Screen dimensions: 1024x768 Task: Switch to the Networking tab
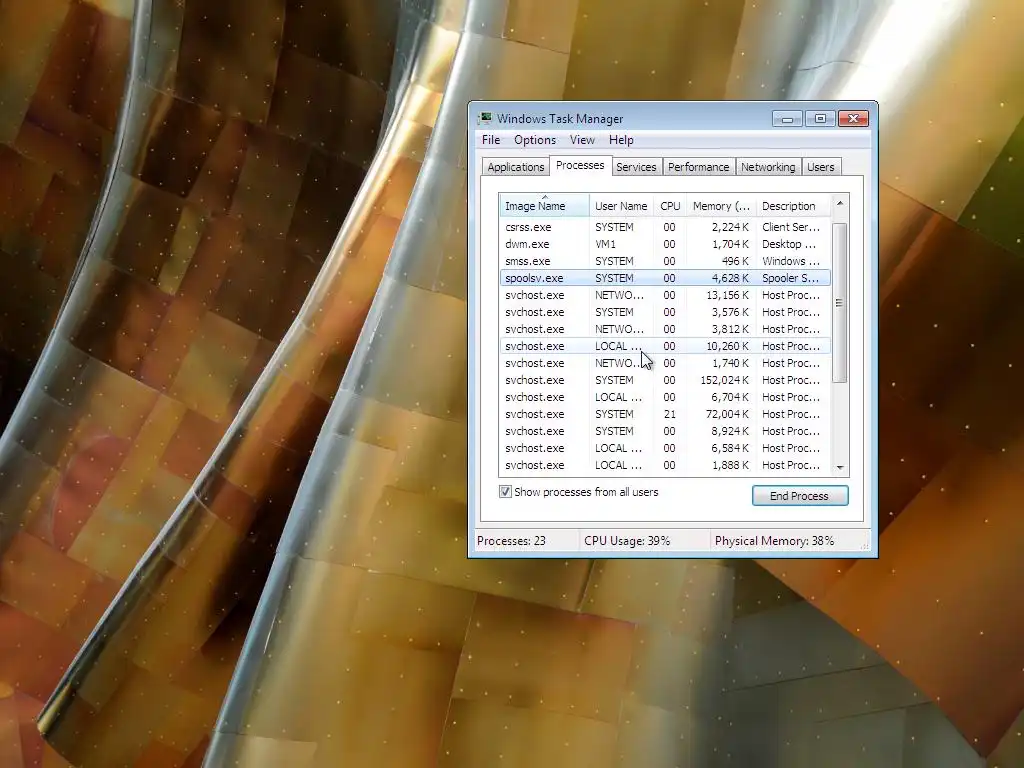[x=768, y=167]
